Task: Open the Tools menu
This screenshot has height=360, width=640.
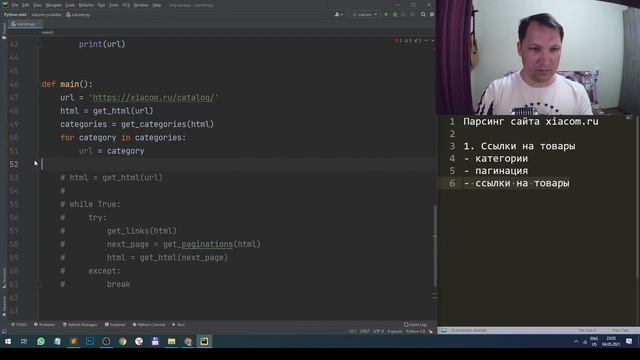Action: (x=114, y=5)
